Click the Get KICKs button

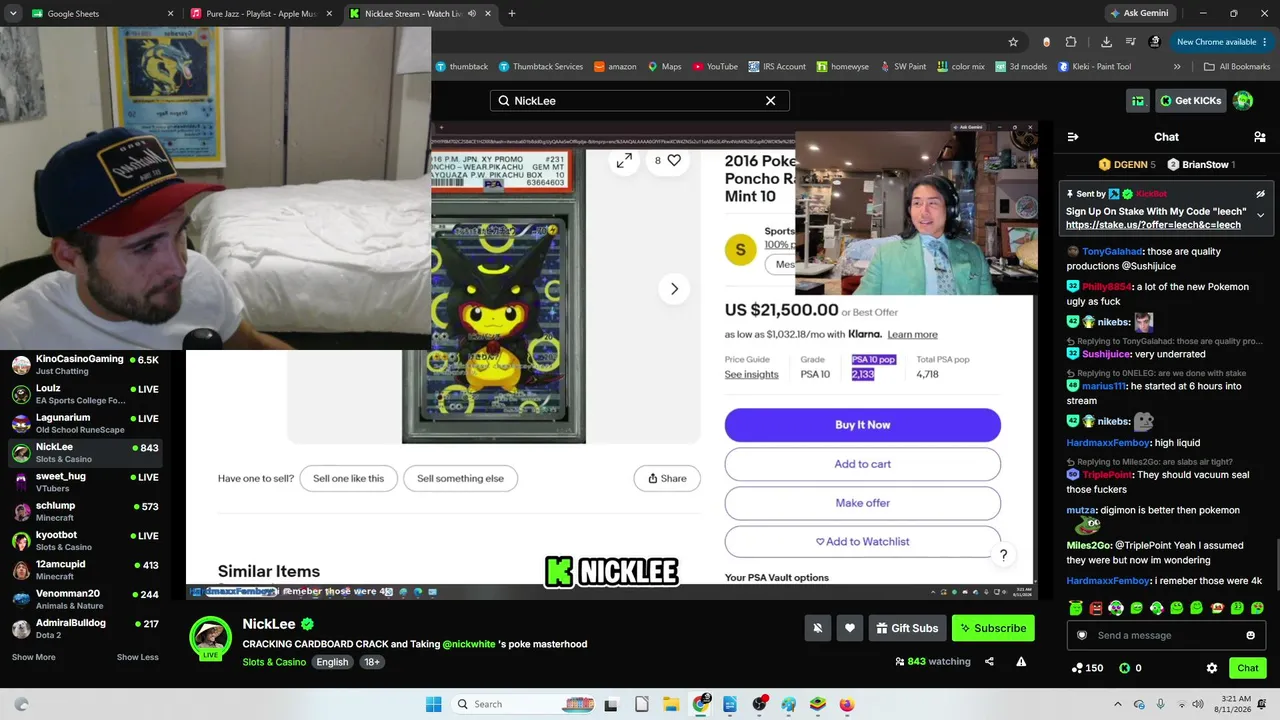pyautogui.click(x=1190, y=101)
